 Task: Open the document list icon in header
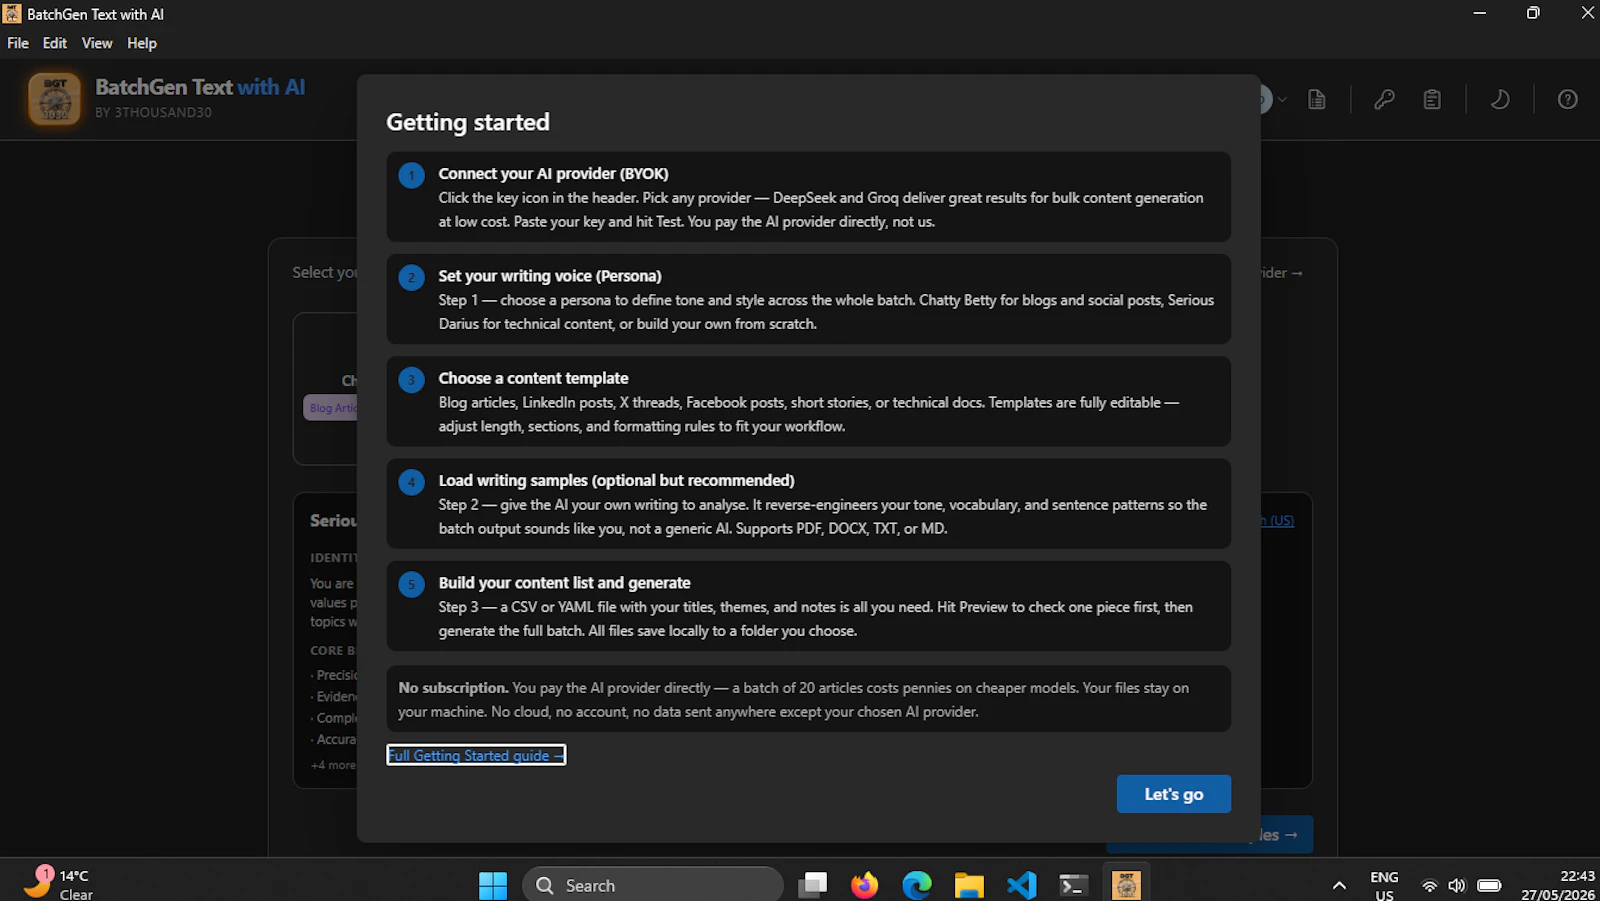click(x=1317, y=99)
